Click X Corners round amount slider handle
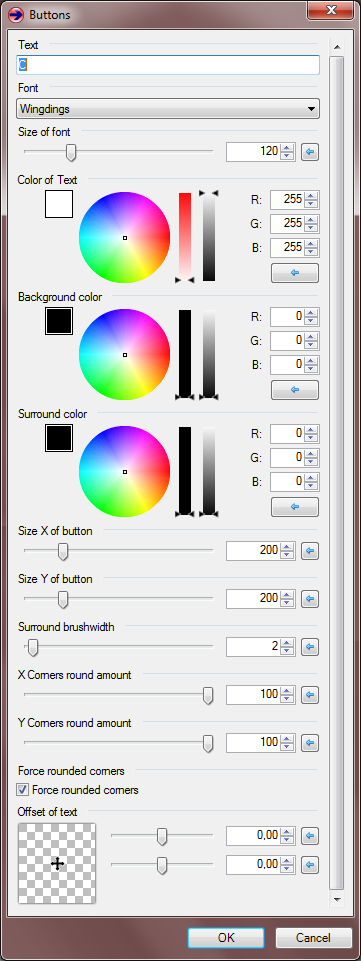 point(208,696)
